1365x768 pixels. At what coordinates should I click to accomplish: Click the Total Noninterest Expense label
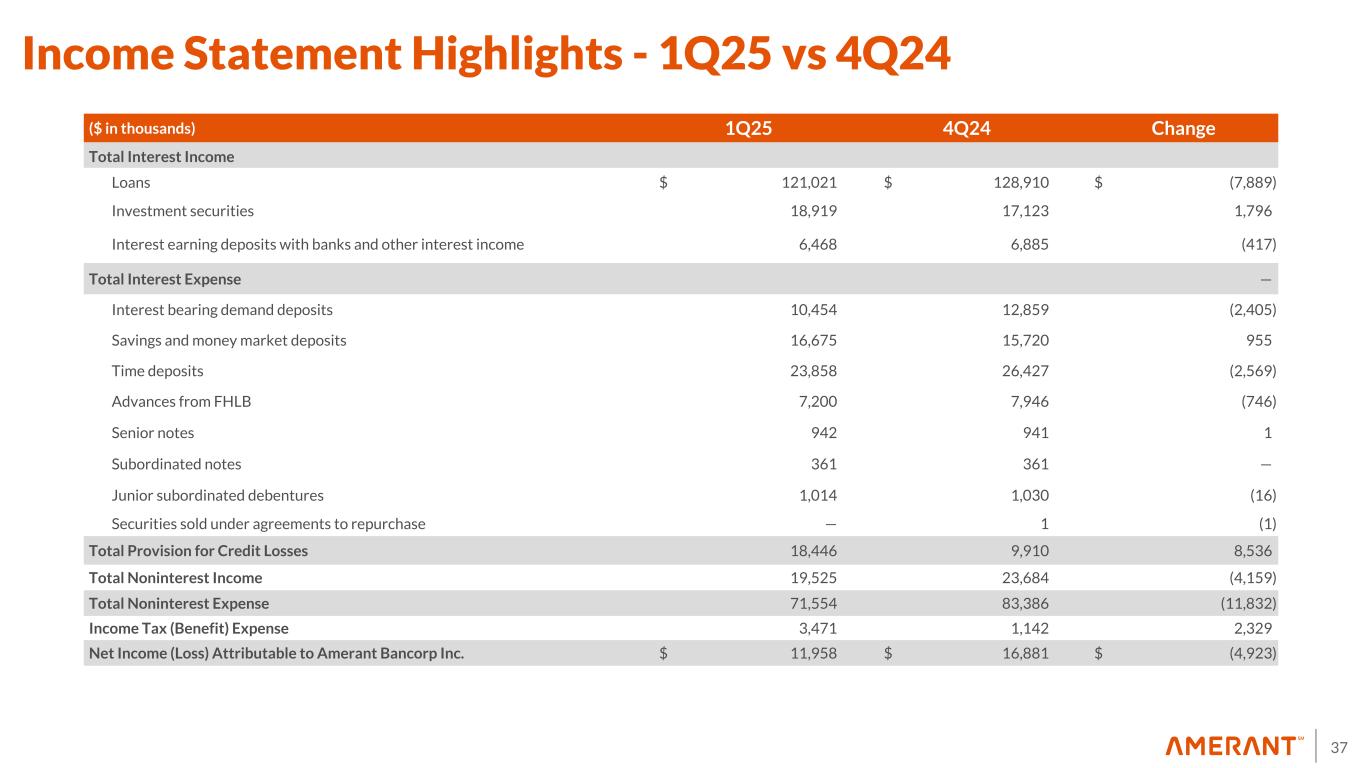tap(179, 604)
